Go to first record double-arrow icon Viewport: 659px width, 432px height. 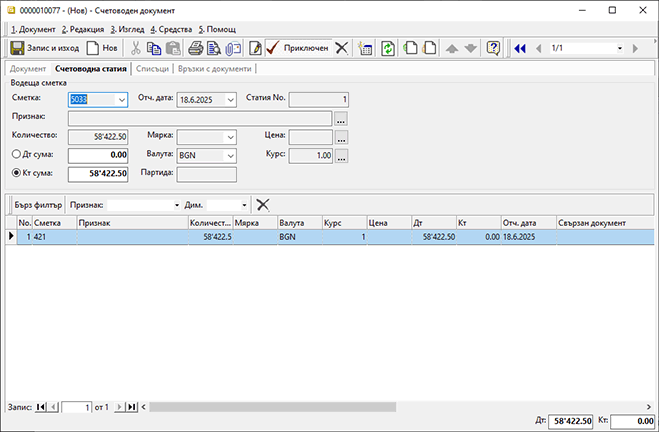(520, 48)
